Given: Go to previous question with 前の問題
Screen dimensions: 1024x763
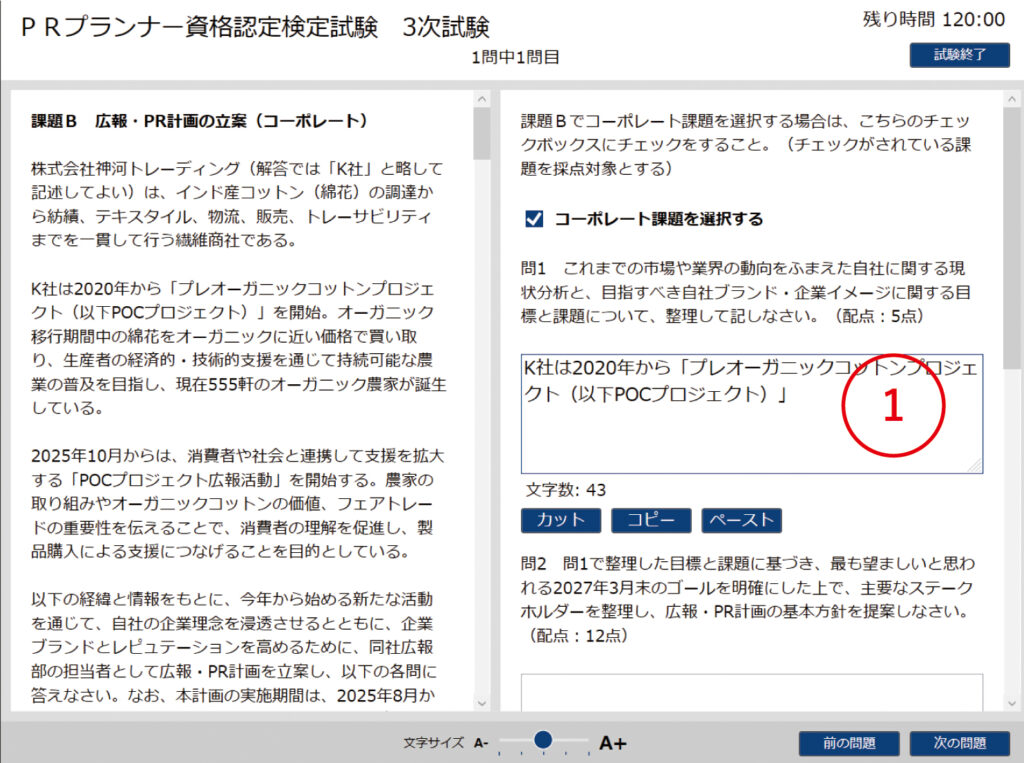Looking at the screenshot, I should (849, 743).
